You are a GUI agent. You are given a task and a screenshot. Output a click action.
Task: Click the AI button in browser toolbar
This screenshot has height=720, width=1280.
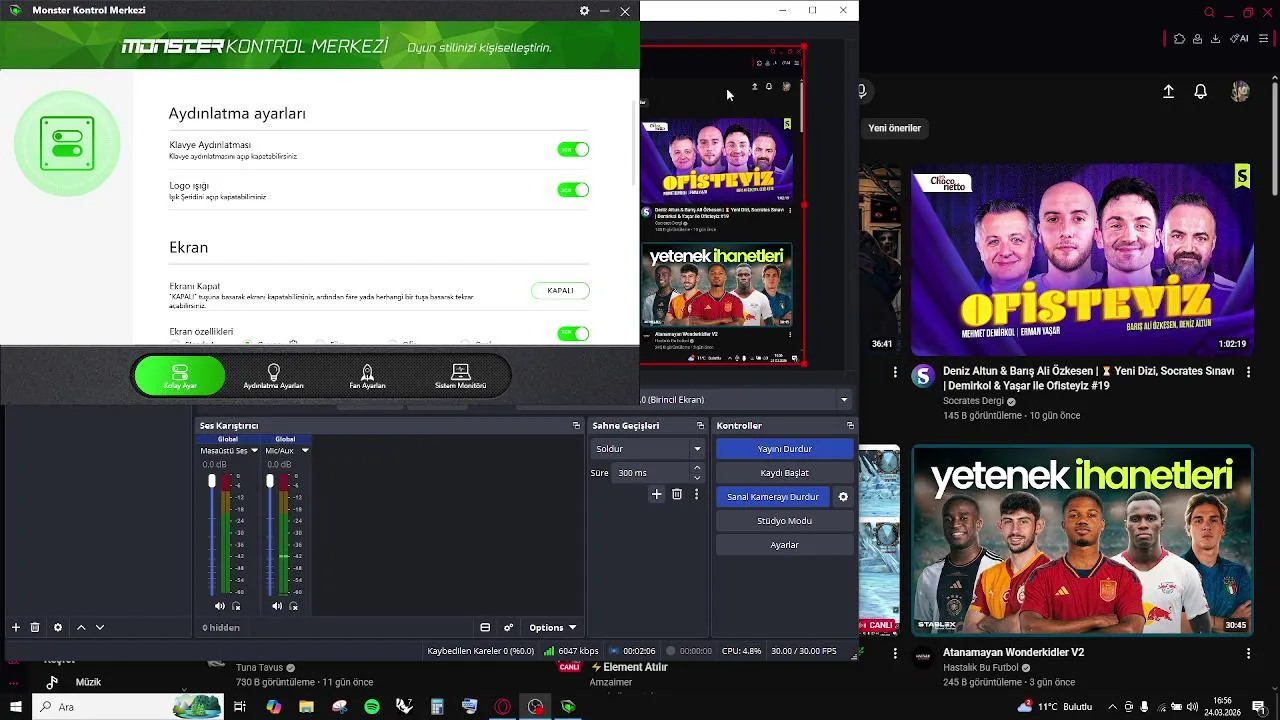(1240, 39)
